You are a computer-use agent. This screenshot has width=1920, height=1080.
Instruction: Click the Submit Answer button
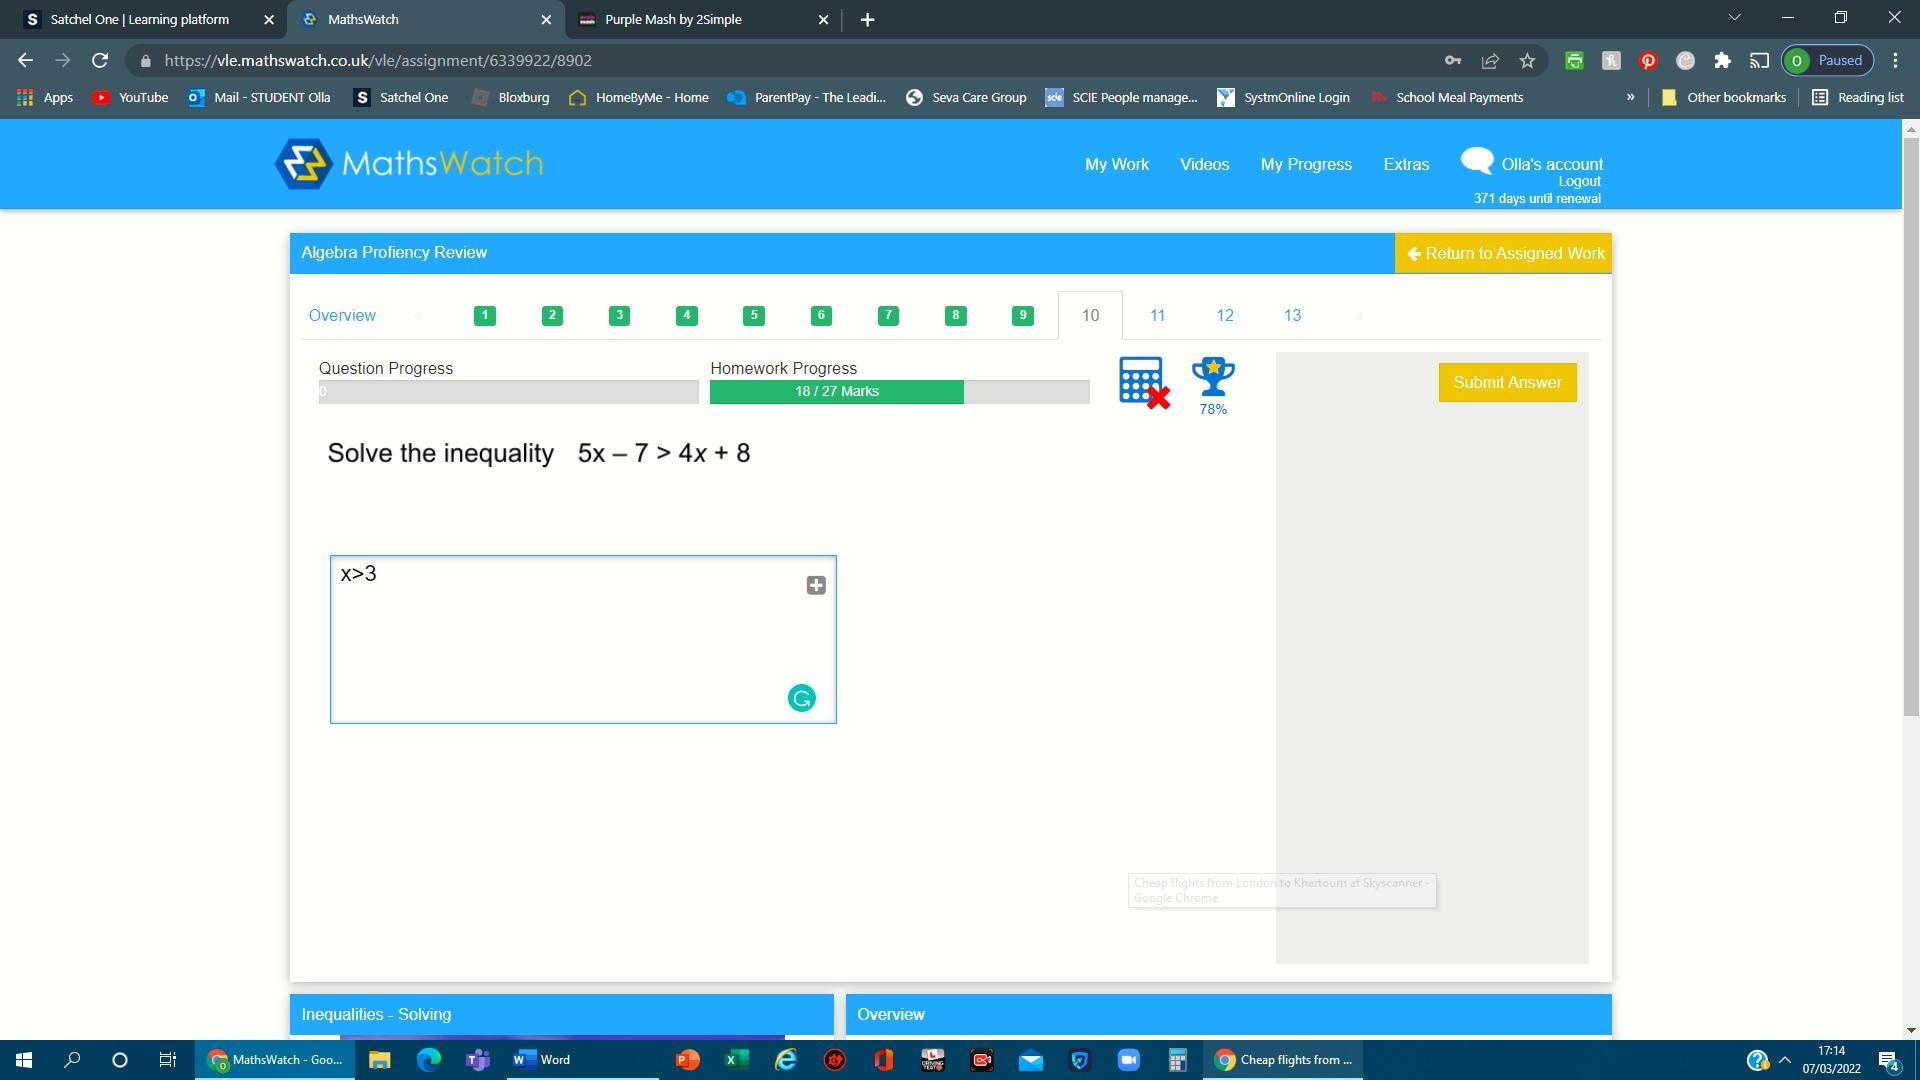[x=1507, y=383]
